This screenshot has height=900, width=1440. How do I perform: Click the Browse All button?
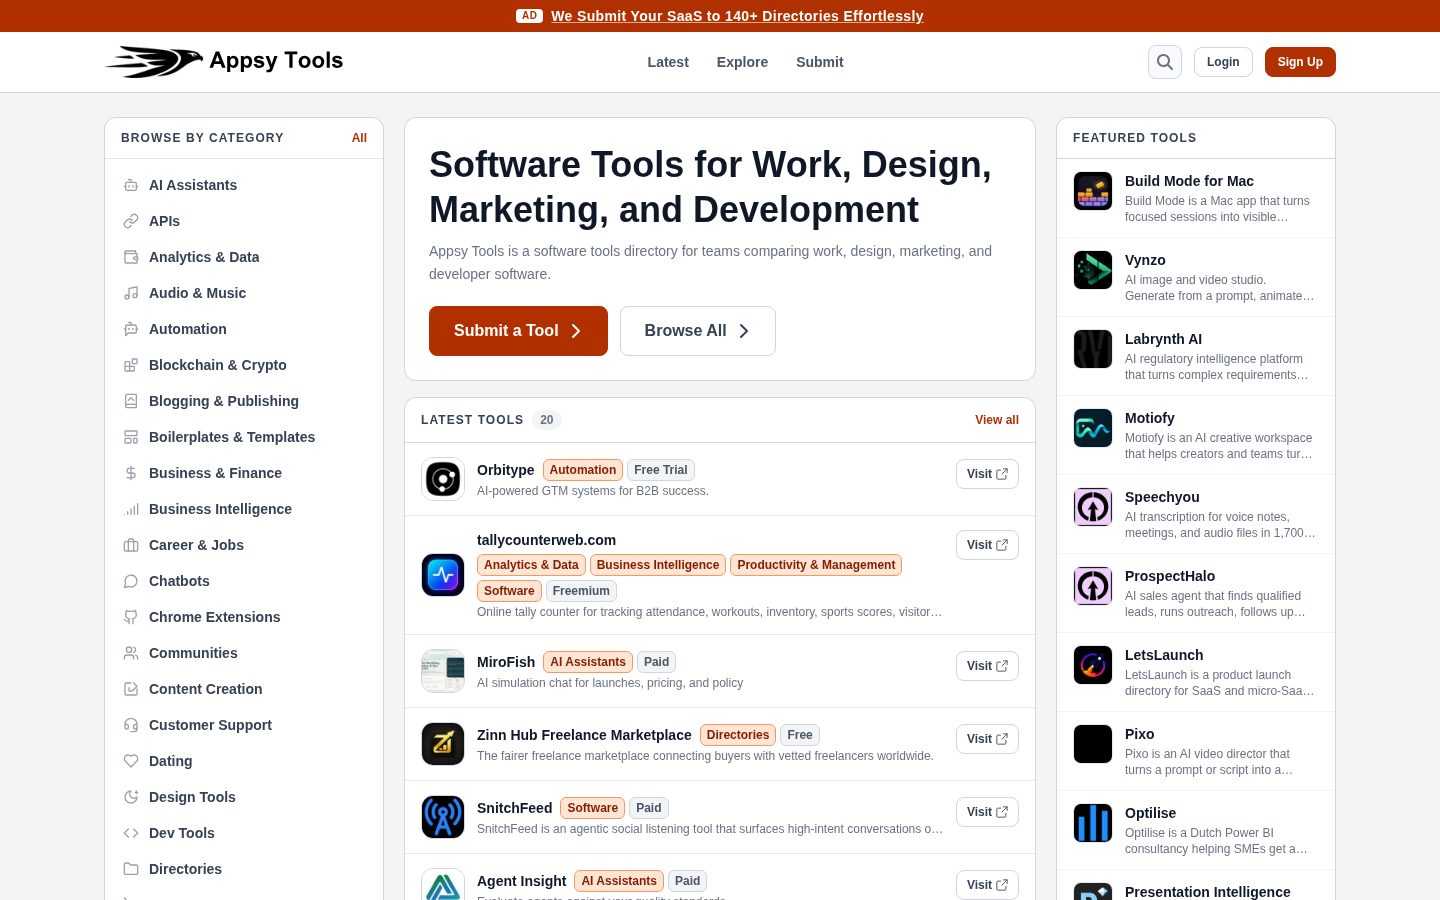pos(698,331)
